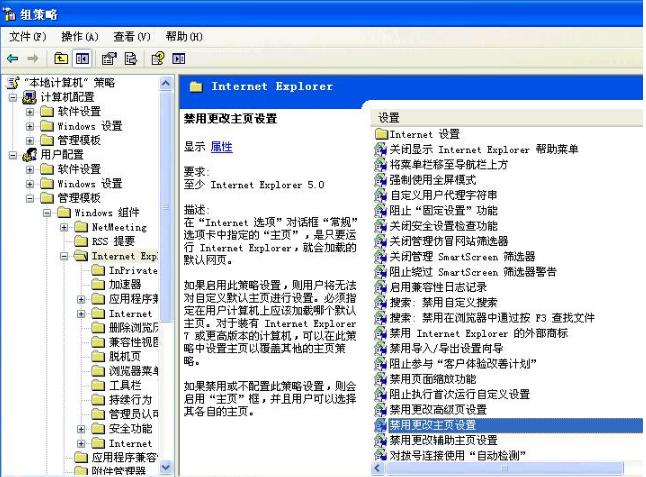Select policy 关闭管理仿冒网站筛选器
Image resolution: width=646 pixels, height=477 pixels.
[449, 241]
